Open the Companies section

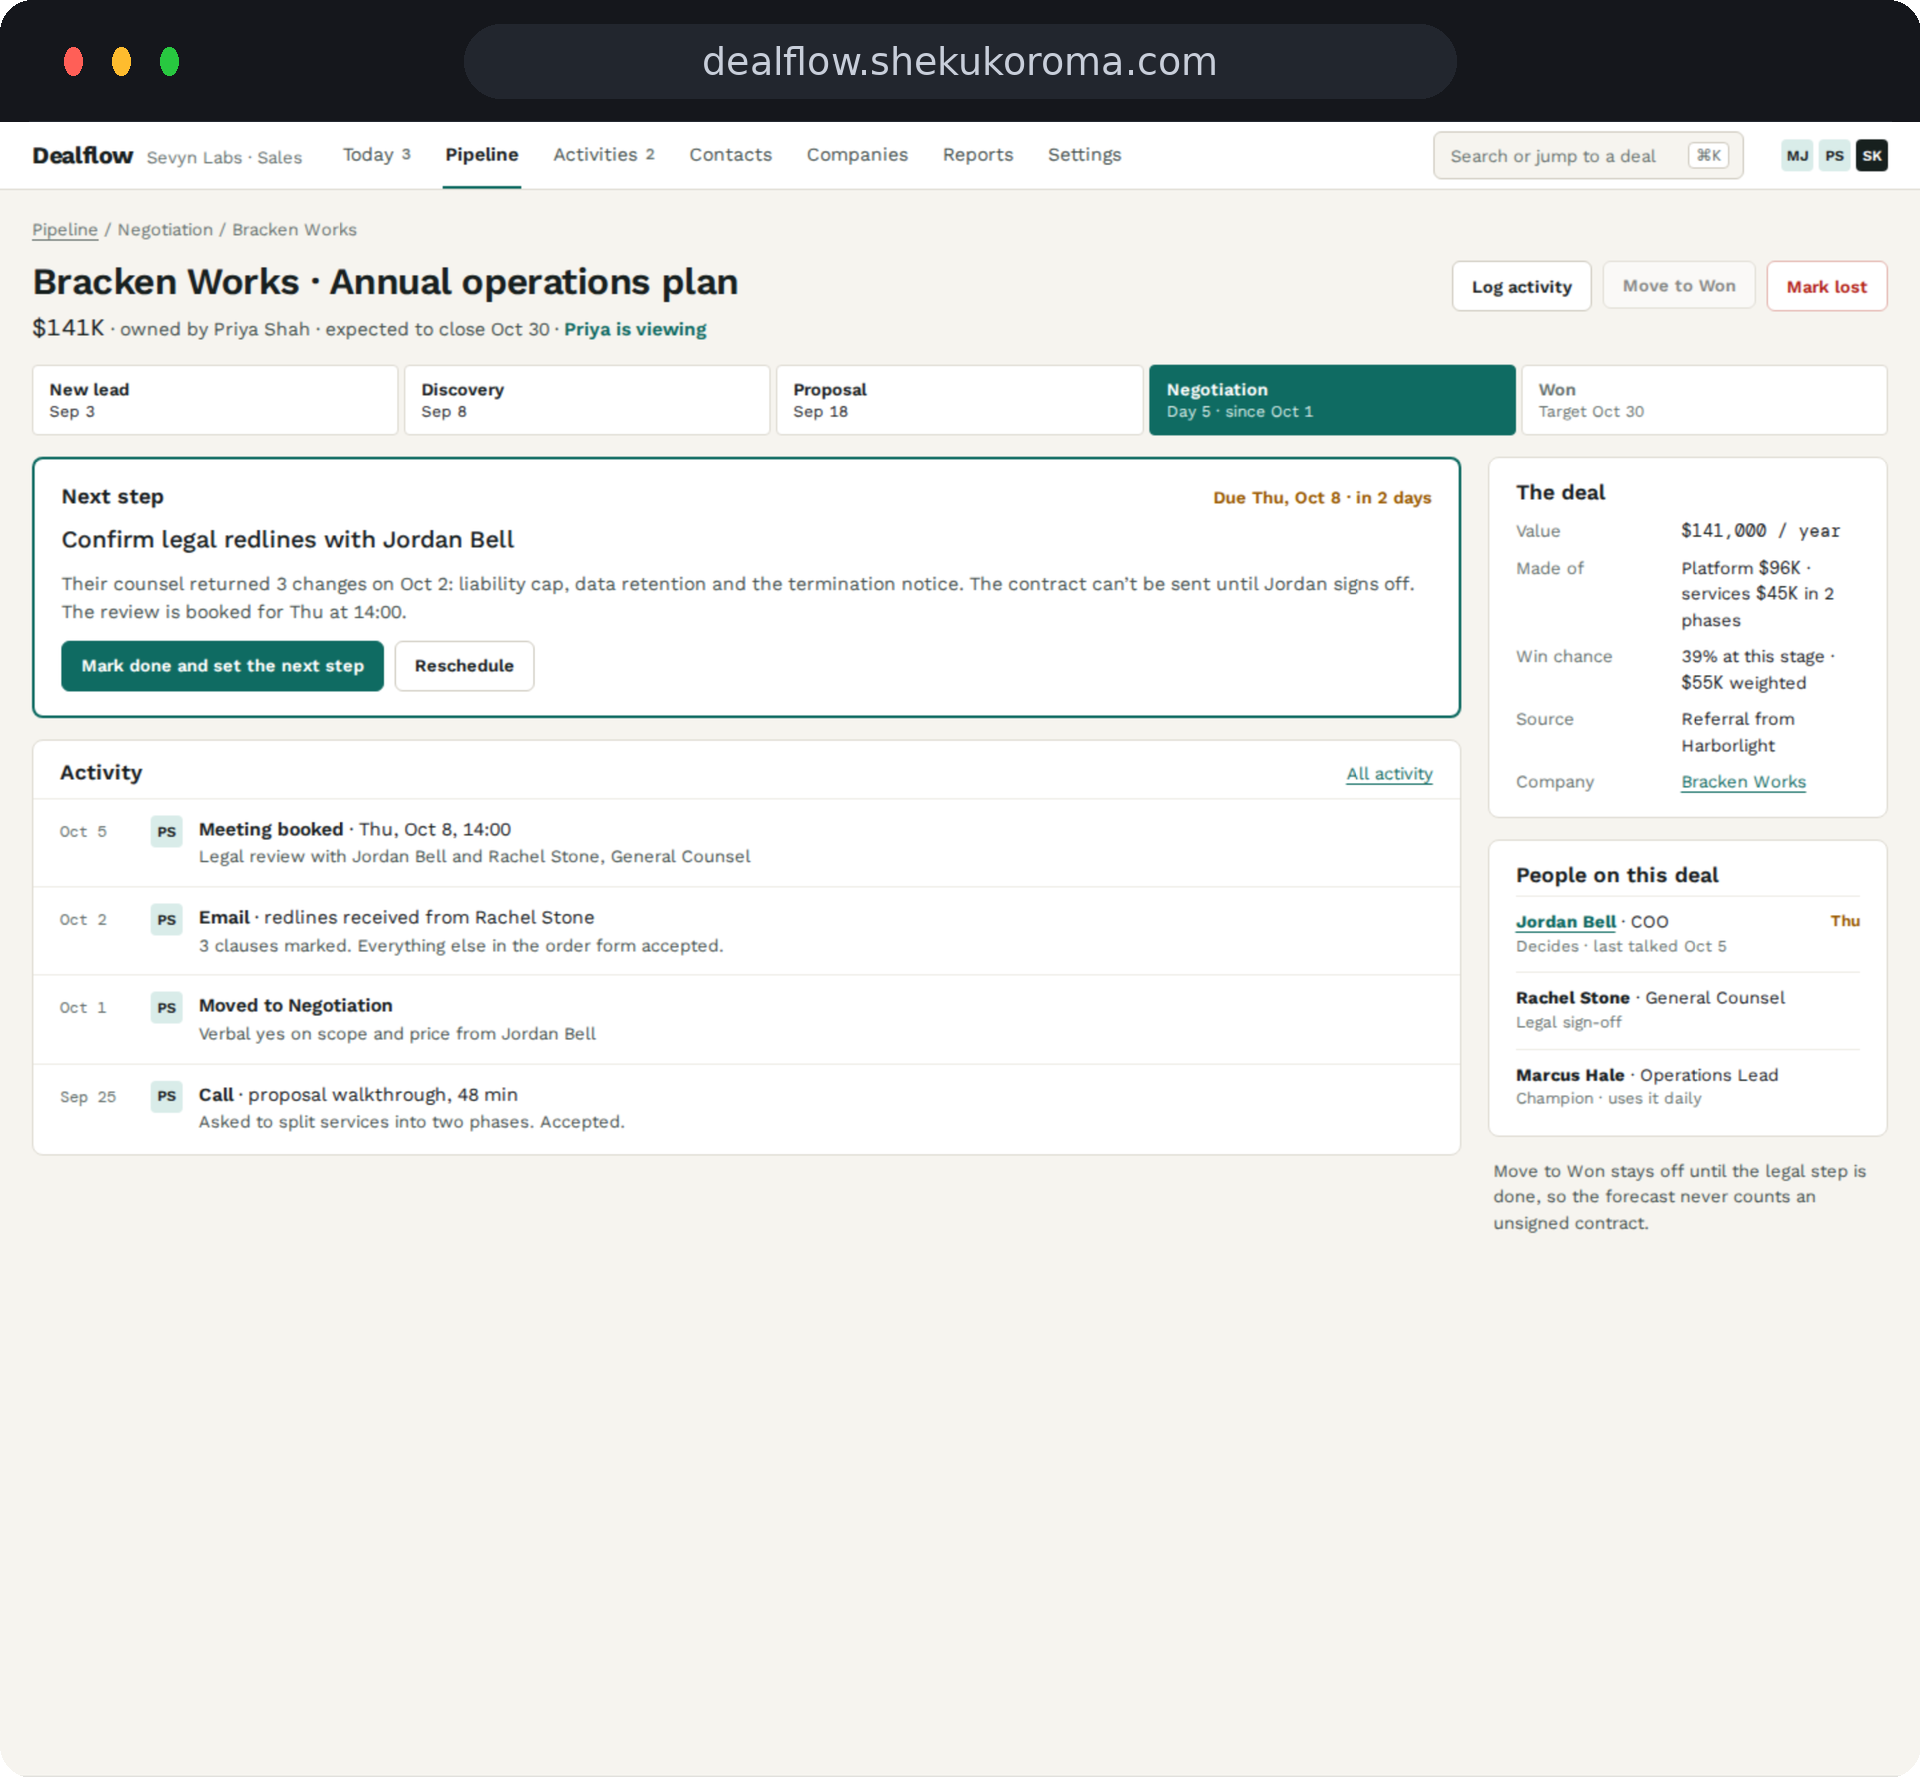click(x=857, y=154)
